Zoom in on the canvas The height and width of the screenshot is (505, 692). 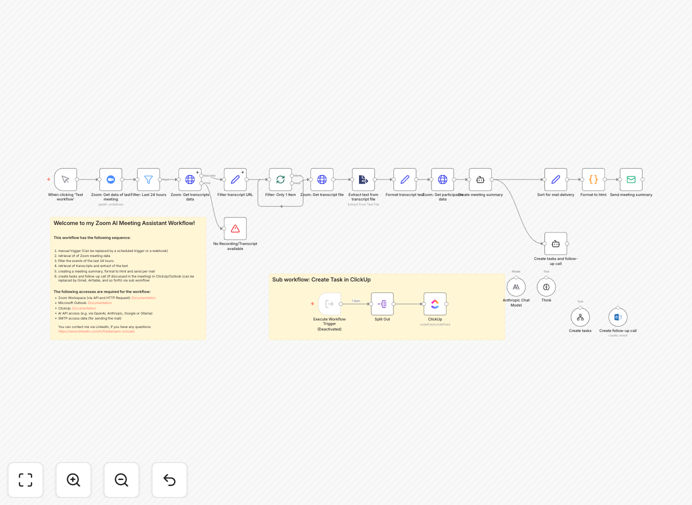[x=73, y=480]
